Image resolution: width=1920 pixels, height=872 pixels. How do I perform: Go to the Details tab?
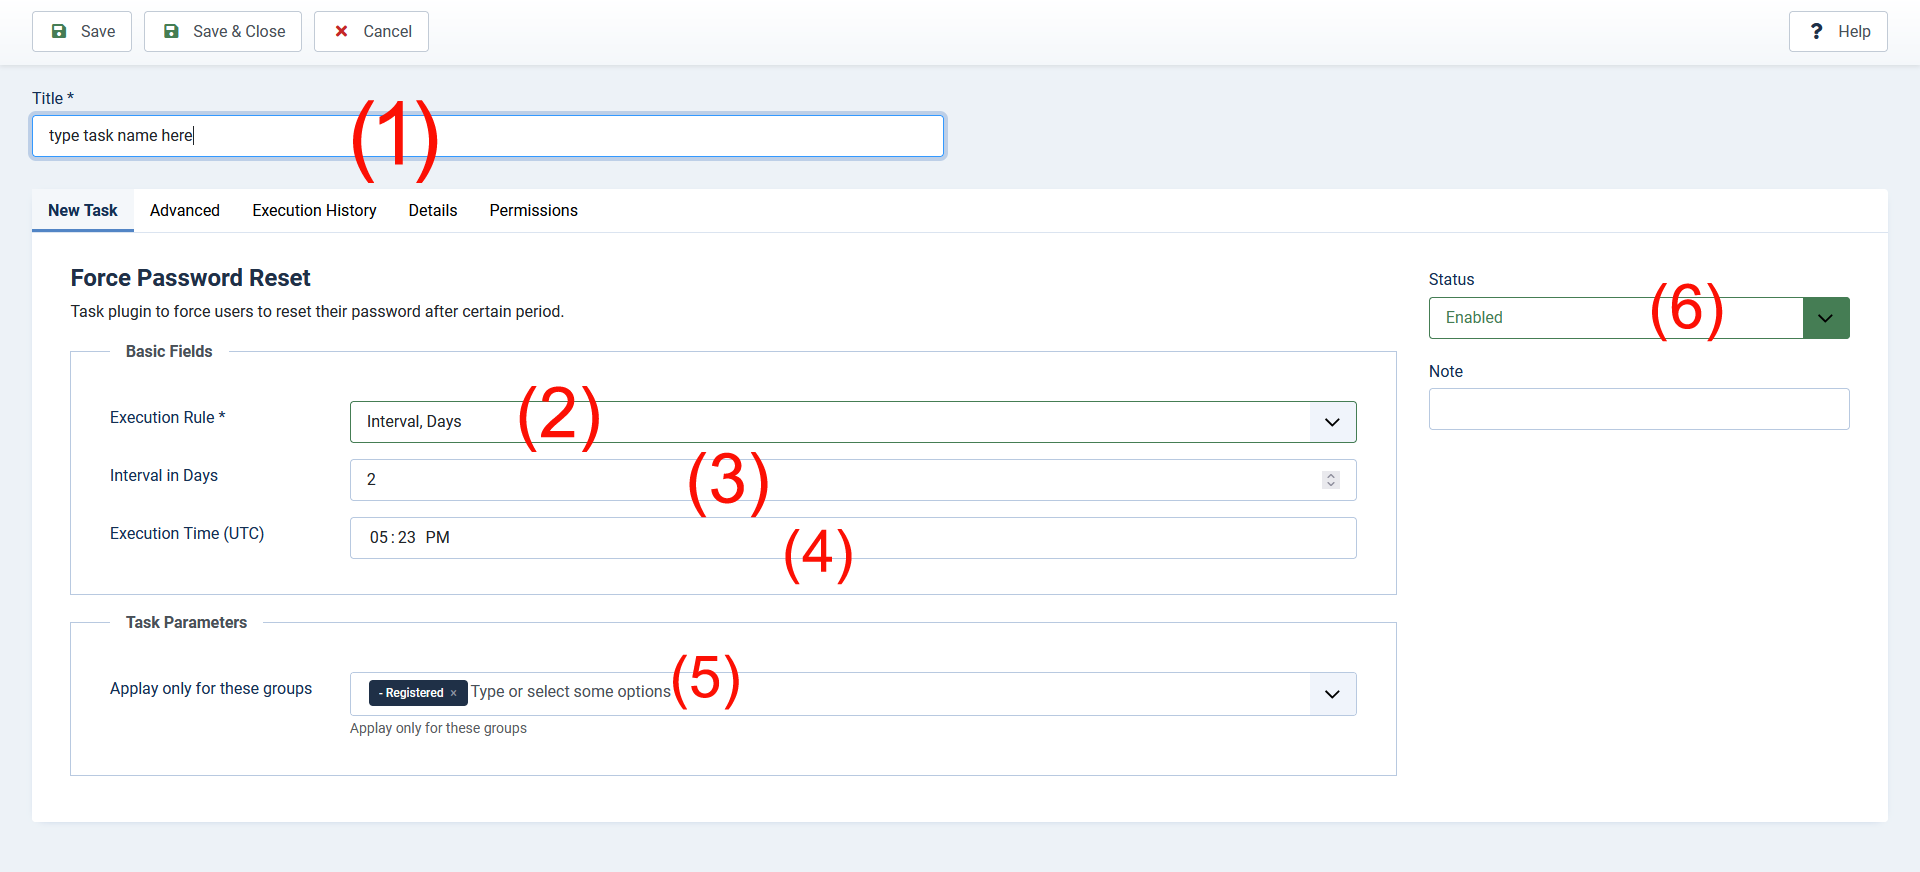[x=433, y=211]
